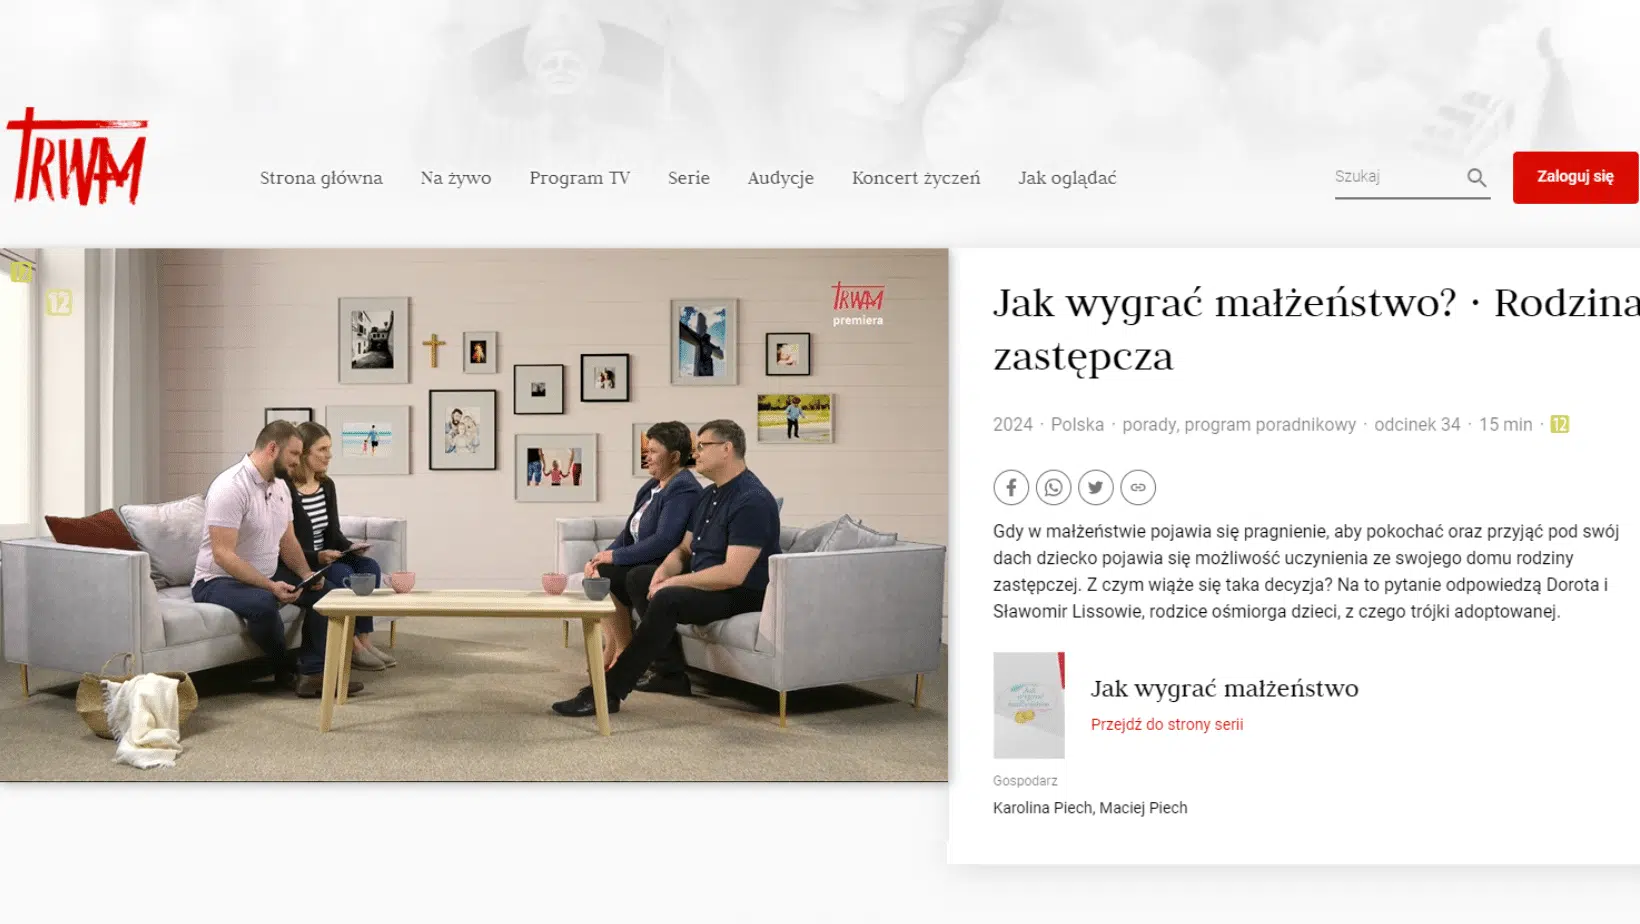The width and height of the screenshot is (1640, 924).
Task: Open Program TV schedule
Action: pyautogui.click(x=579, y=178)
